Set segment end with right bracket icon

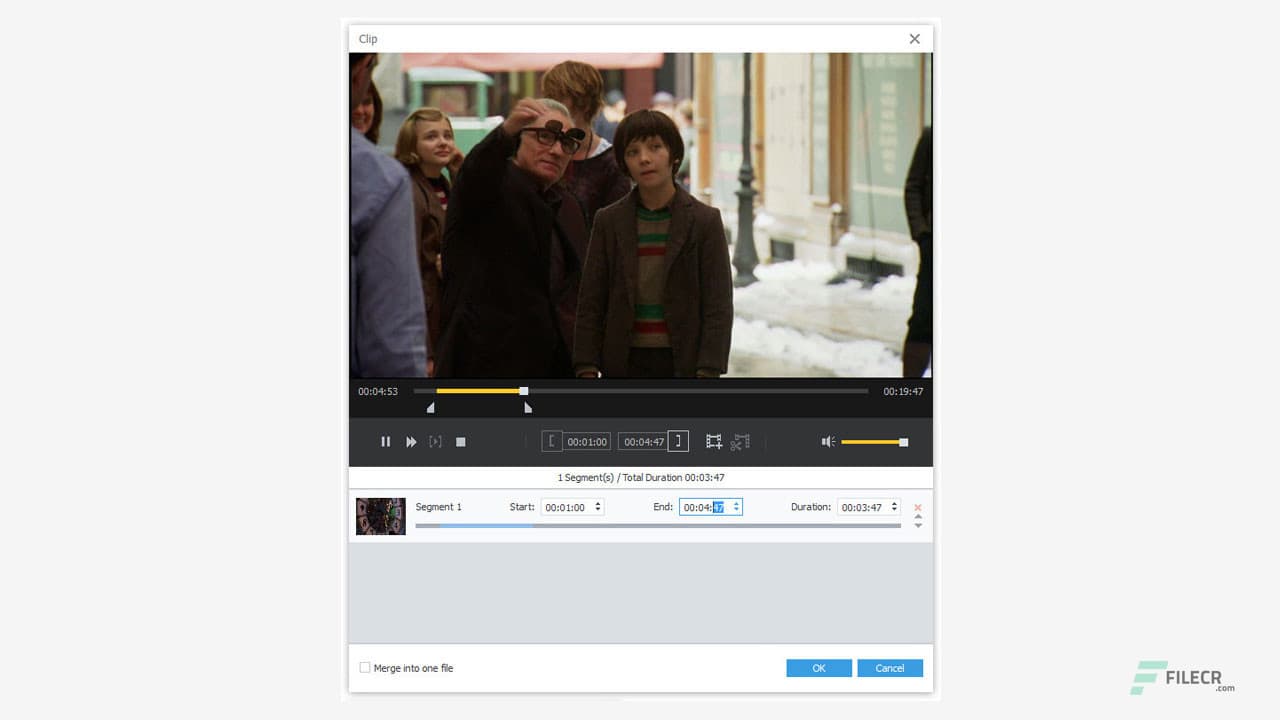[677, 440]
